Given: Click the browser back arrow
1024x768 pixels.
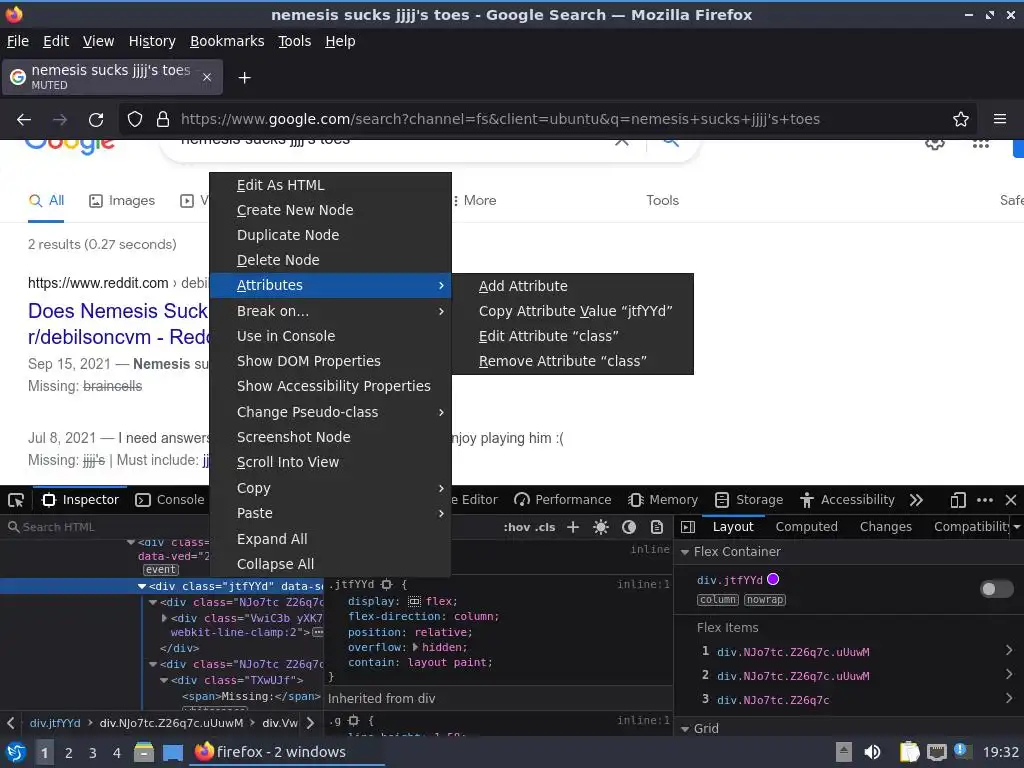Looking at the screenshot, I should click(24, 120).
